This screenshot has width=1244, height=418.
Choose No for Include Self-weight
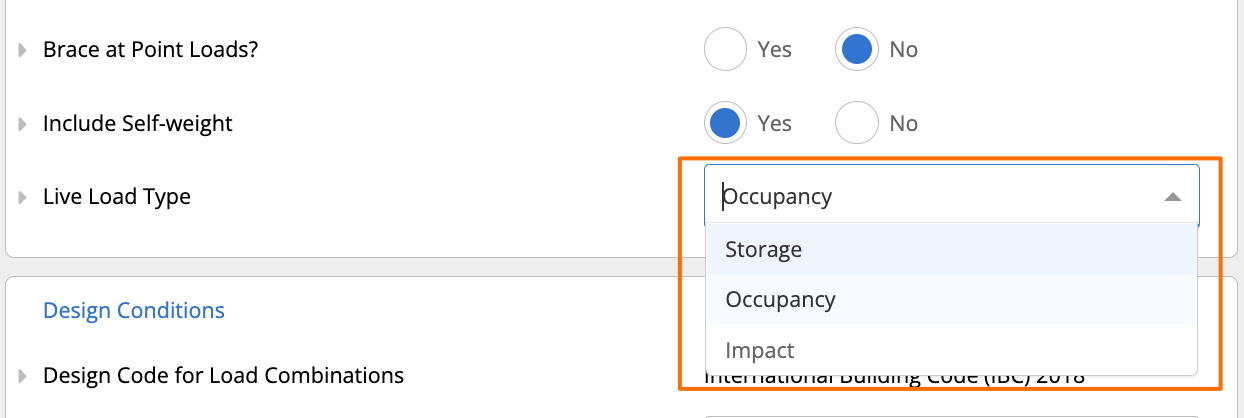(856, 124)
